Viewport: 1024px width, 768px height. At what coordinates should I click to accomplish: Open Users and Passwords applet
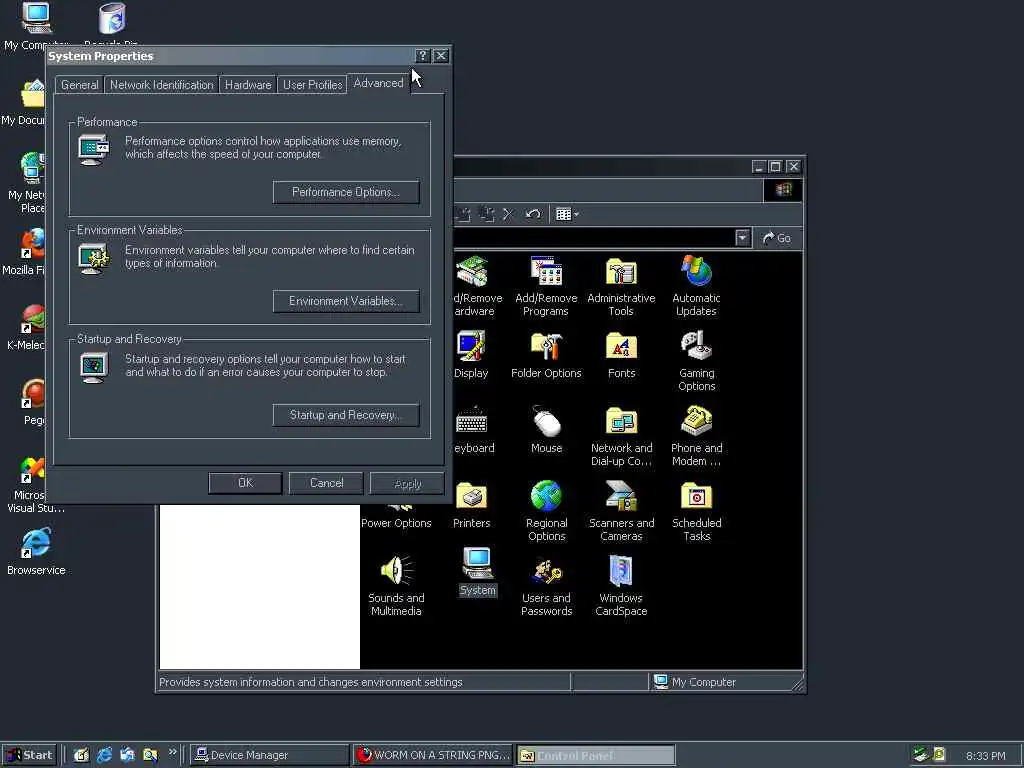point(546,586)
